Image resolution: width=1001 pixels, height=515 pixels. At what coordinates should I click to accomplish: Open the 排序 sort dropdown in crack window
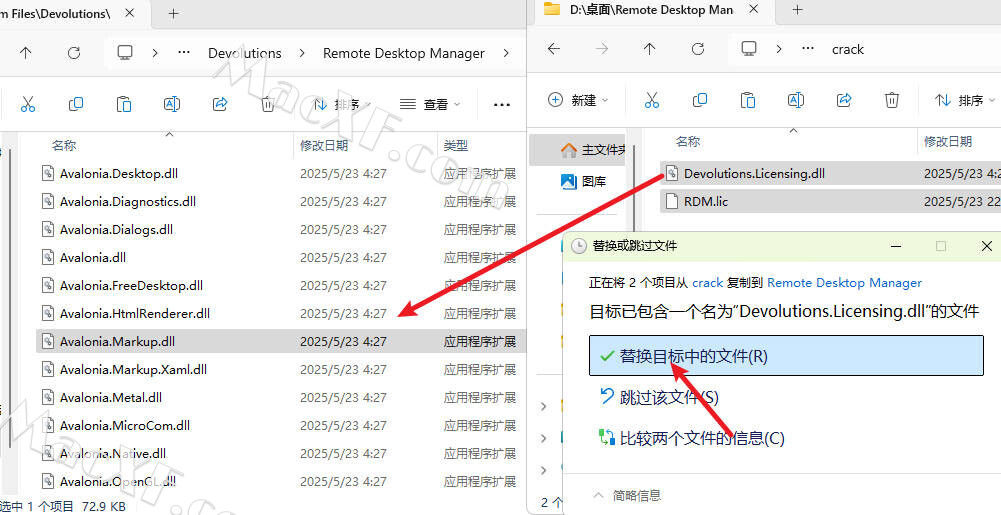(965, 100)
